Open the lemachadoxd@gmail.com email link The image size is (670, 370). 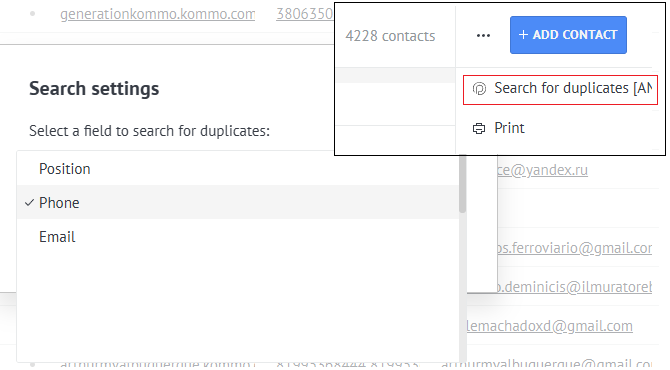550,326
